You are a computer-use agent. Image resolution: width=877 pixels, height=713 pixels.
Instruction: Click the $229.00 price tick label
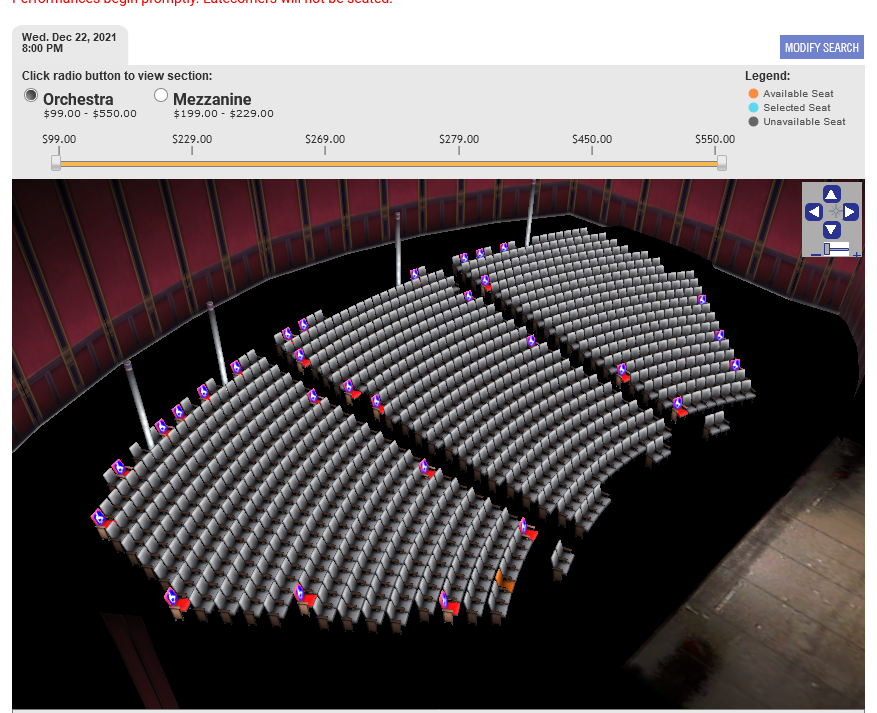(x=192, y=140)
